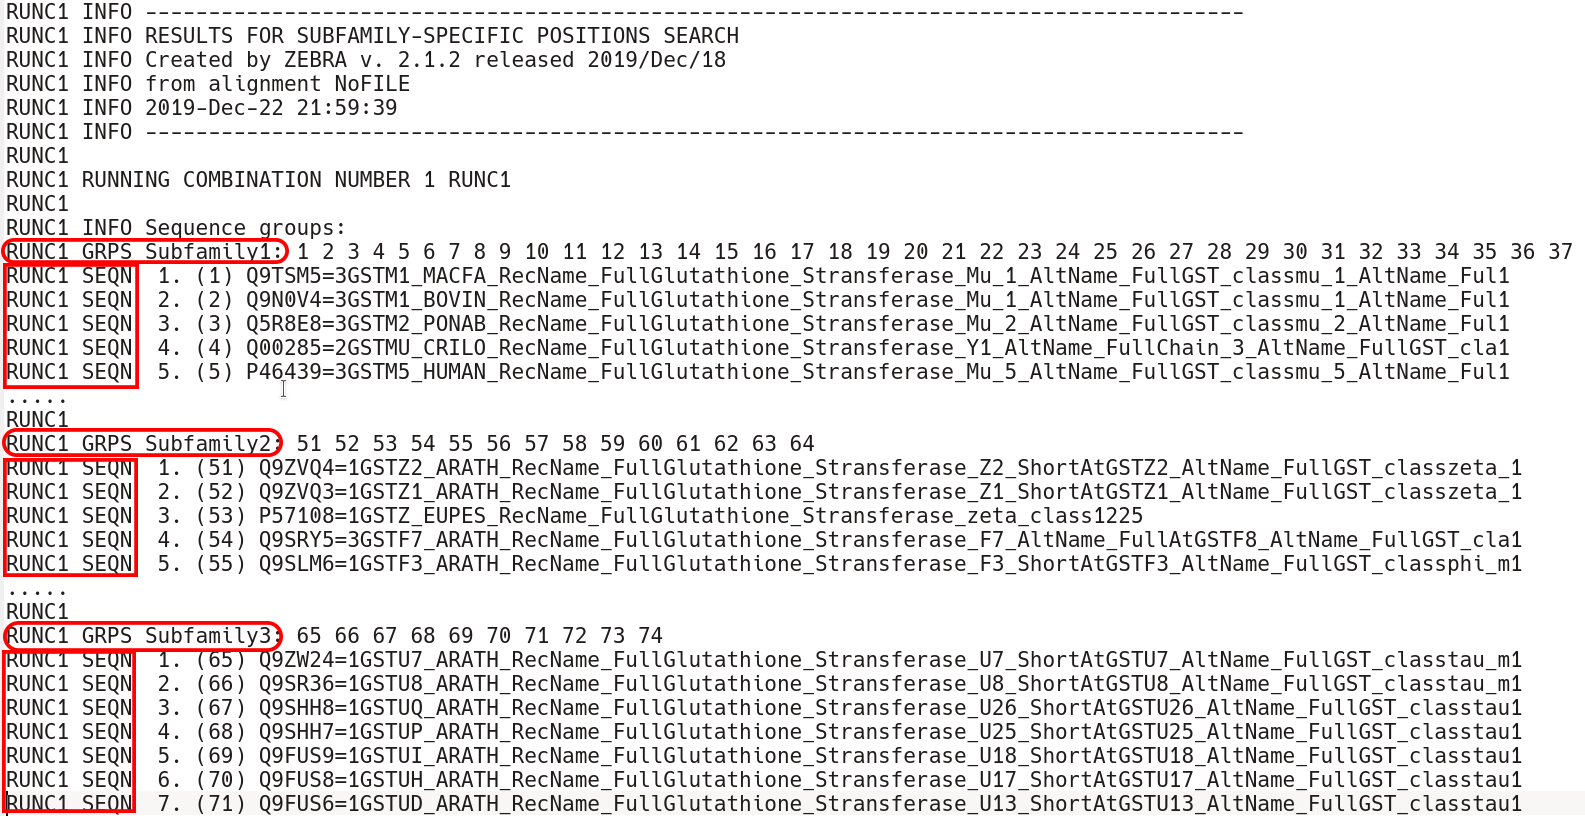Click the Q9SRY5 GSTF7_ARATH sequence line
The width and height of the screenshot is (1585, 816).
764,540
